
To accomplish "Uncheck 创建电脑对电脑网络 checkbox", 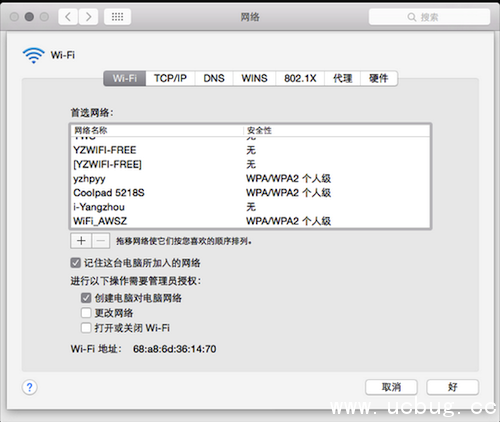I will 86,298.
